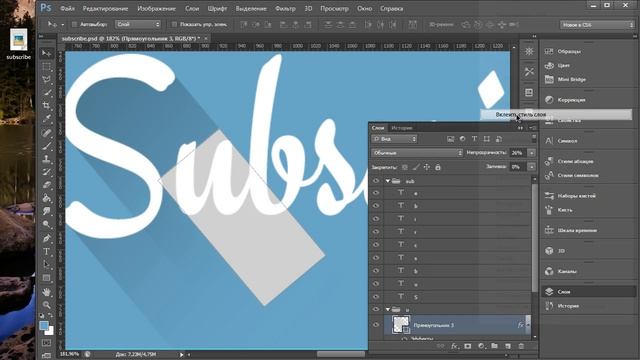Open the Обычные blend mode dropdown
This screenshot has height=360, width=640.
[x=417, y=153]
